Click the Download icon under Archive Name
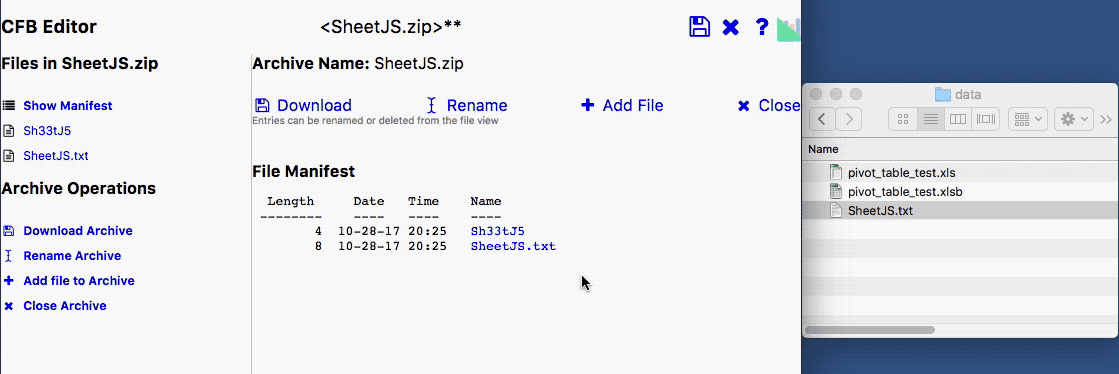This screenshot has height=374, width=1119. [262, 106]
